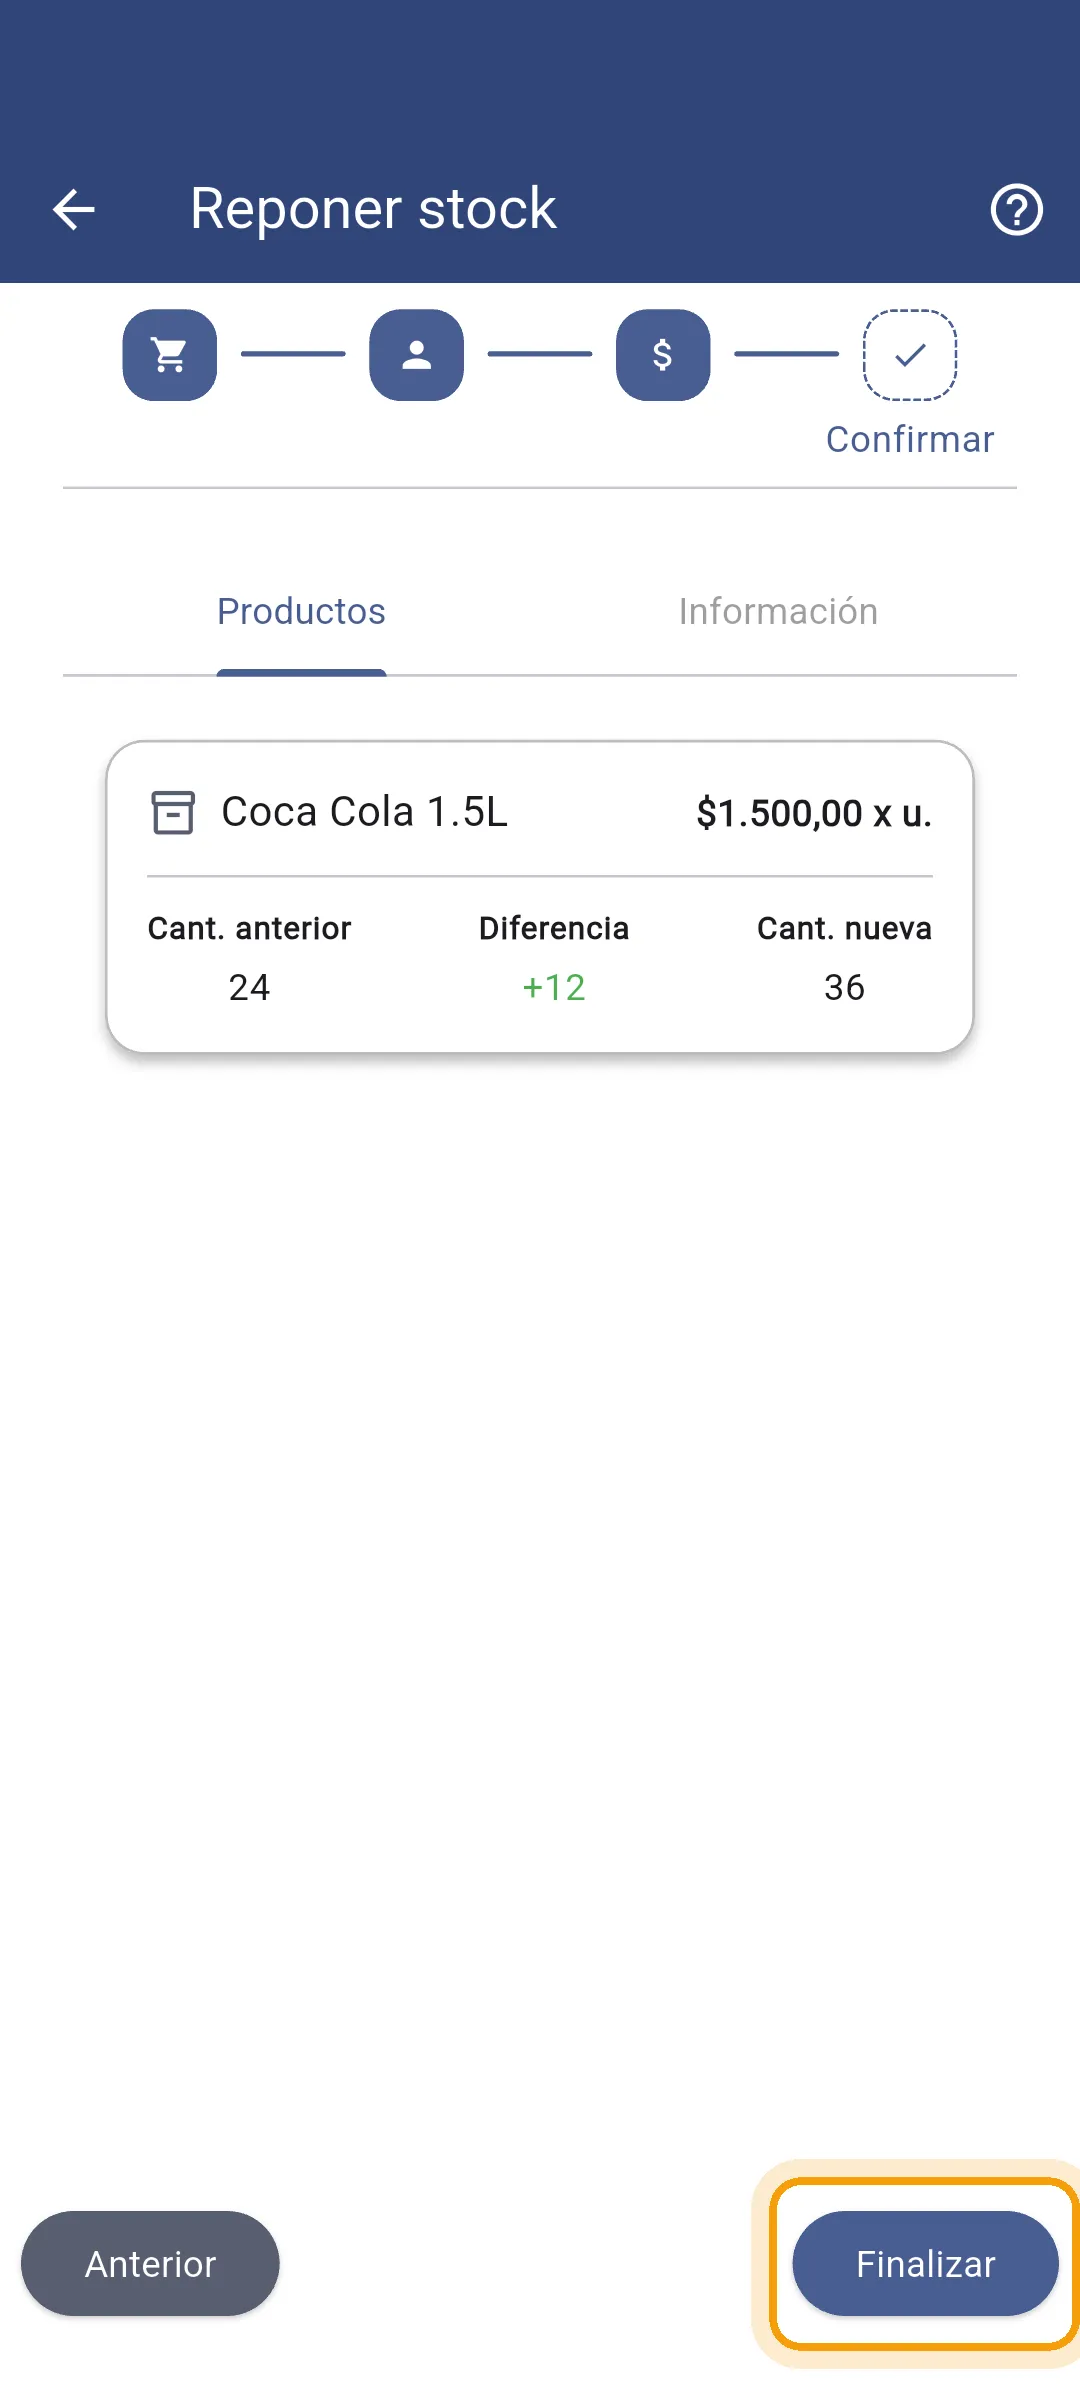Screen dimensions: 1080x2400
Task: Click the Reponer stock title
Action: click(x=373, y=209)
